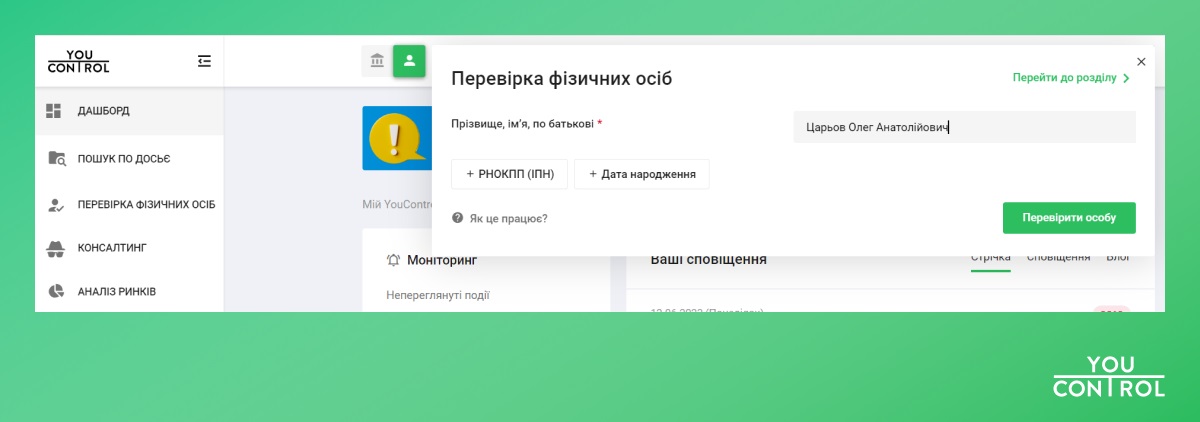Switch to company search bank icon
The image size is (1200, 422).
pyautogui.click(x=377, y=61)
